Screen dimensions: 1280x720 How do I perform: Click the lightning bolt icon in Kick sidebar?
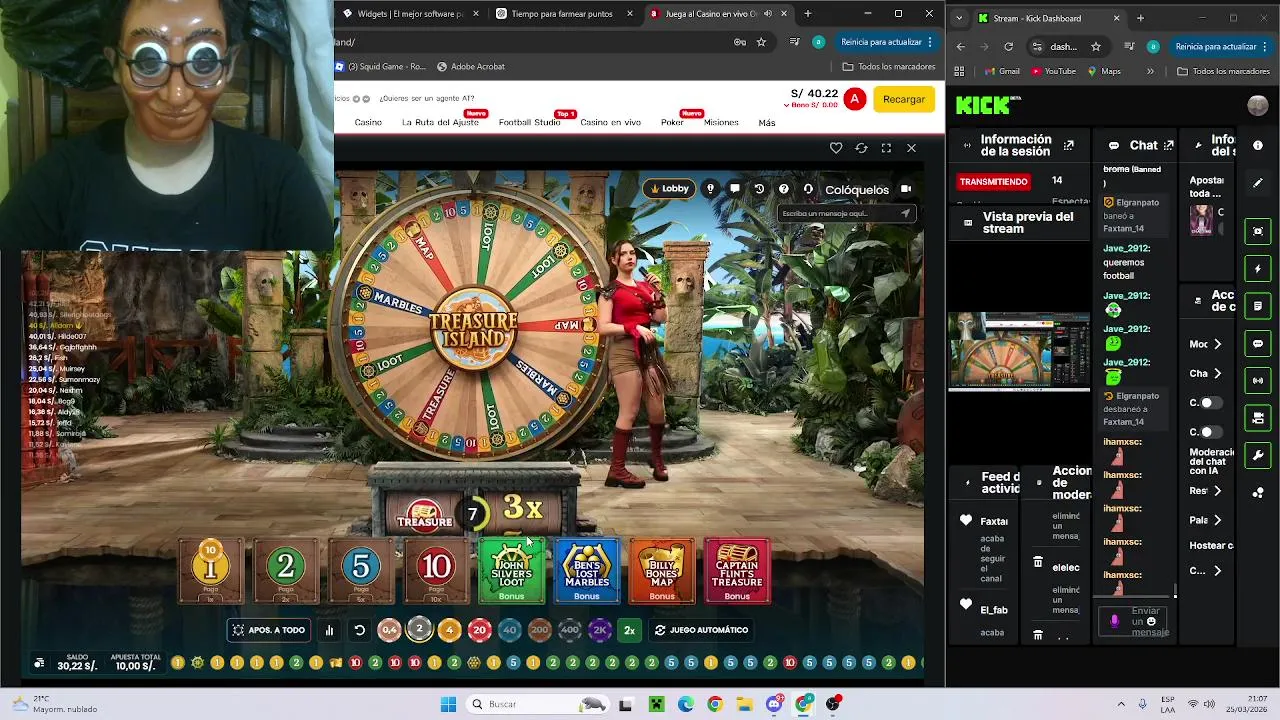click(1258, 269)
